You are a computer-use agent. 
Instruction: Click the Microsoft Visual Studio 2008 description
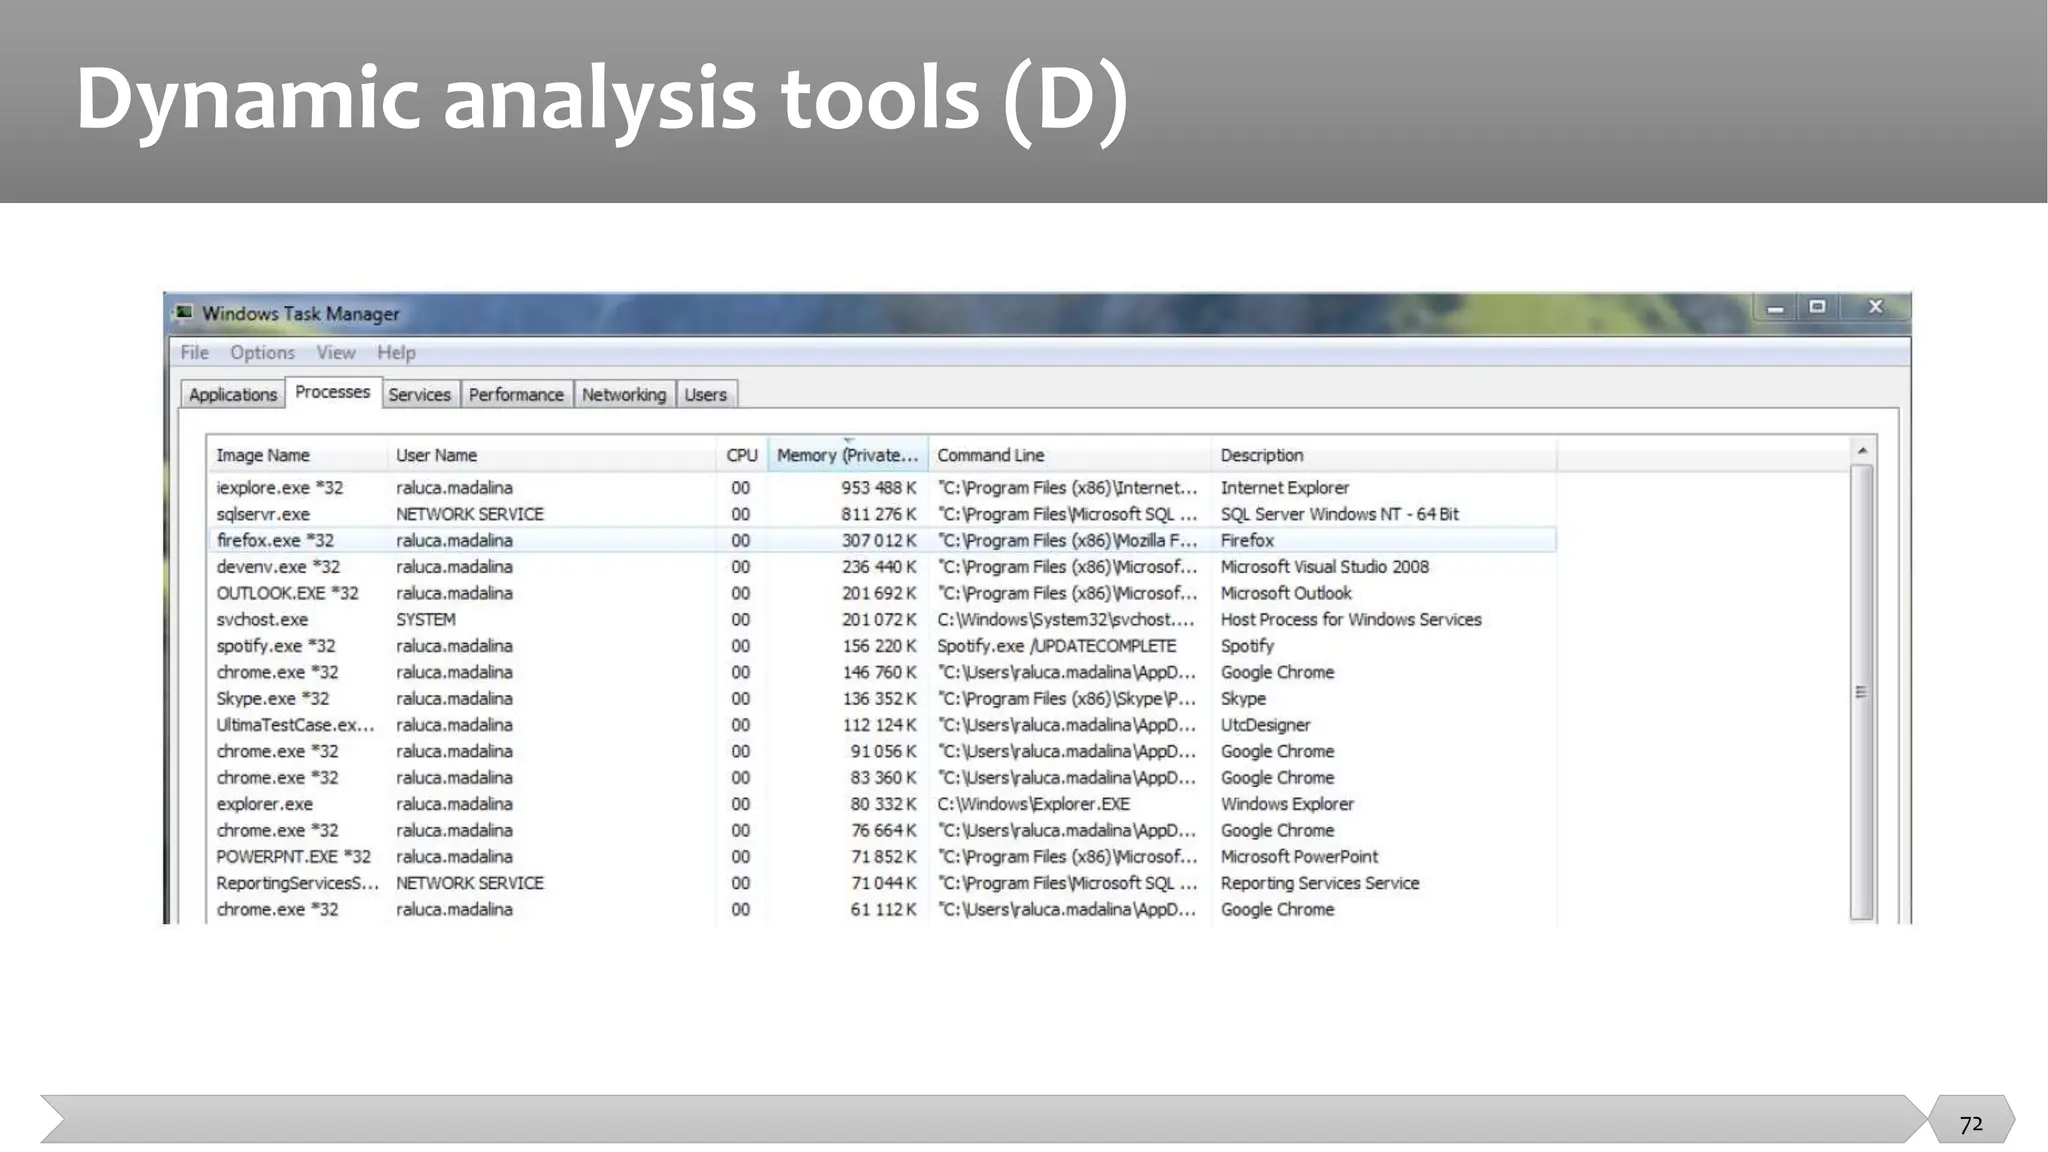point(1325,567)
